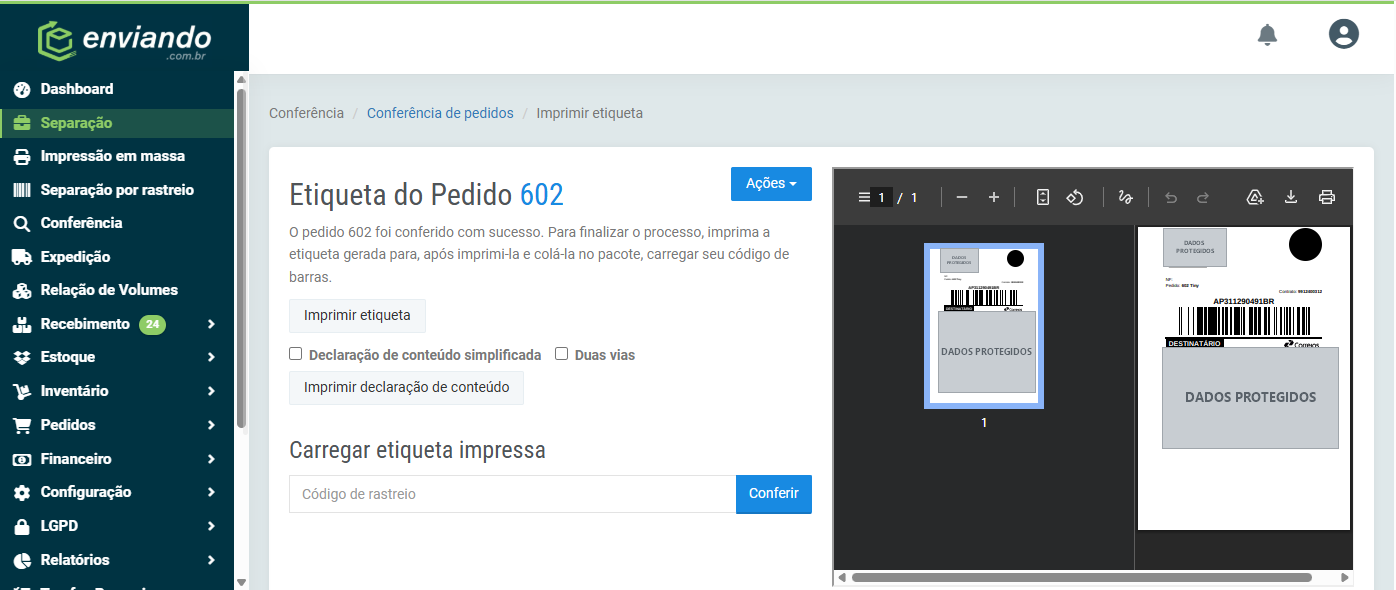Click the Recebimento 24 badge
The width and height of the screenshot is (1396, 590).
(x=152, y=324)
